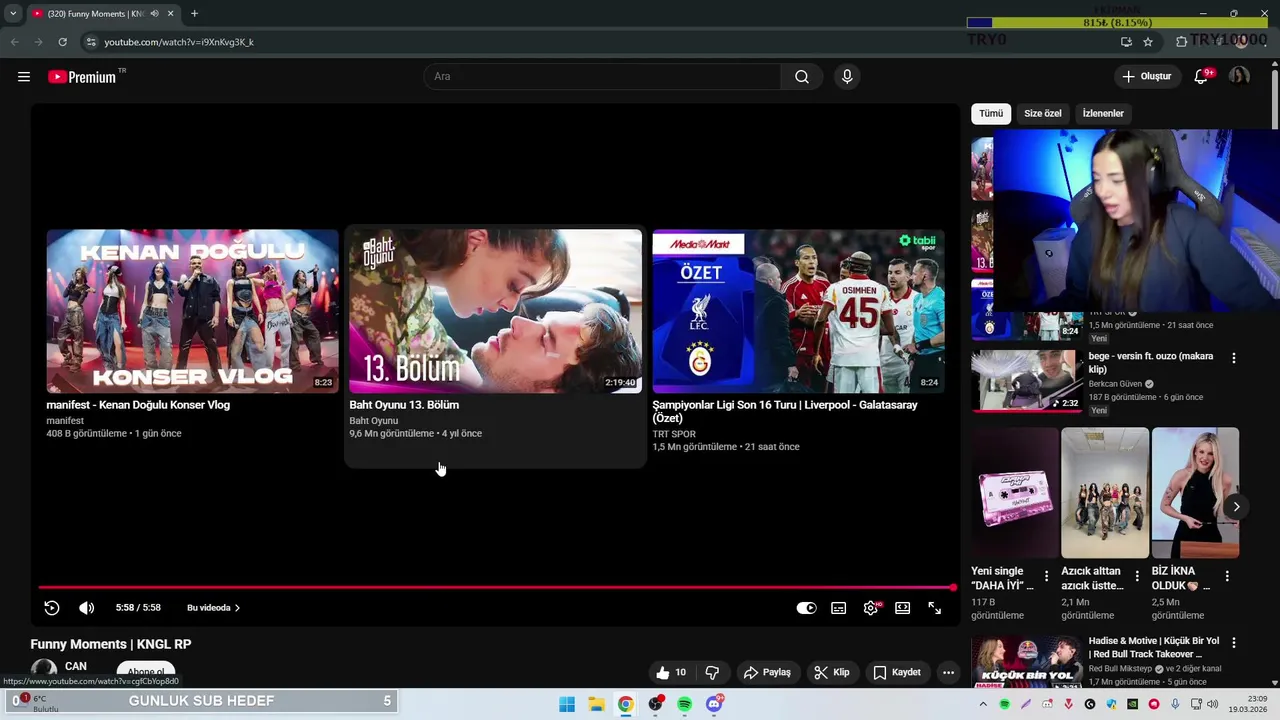The width and height of the screenshot is (1280, 720).
Task: Open File Explorer from the taskbar
Action: (596, 705)
